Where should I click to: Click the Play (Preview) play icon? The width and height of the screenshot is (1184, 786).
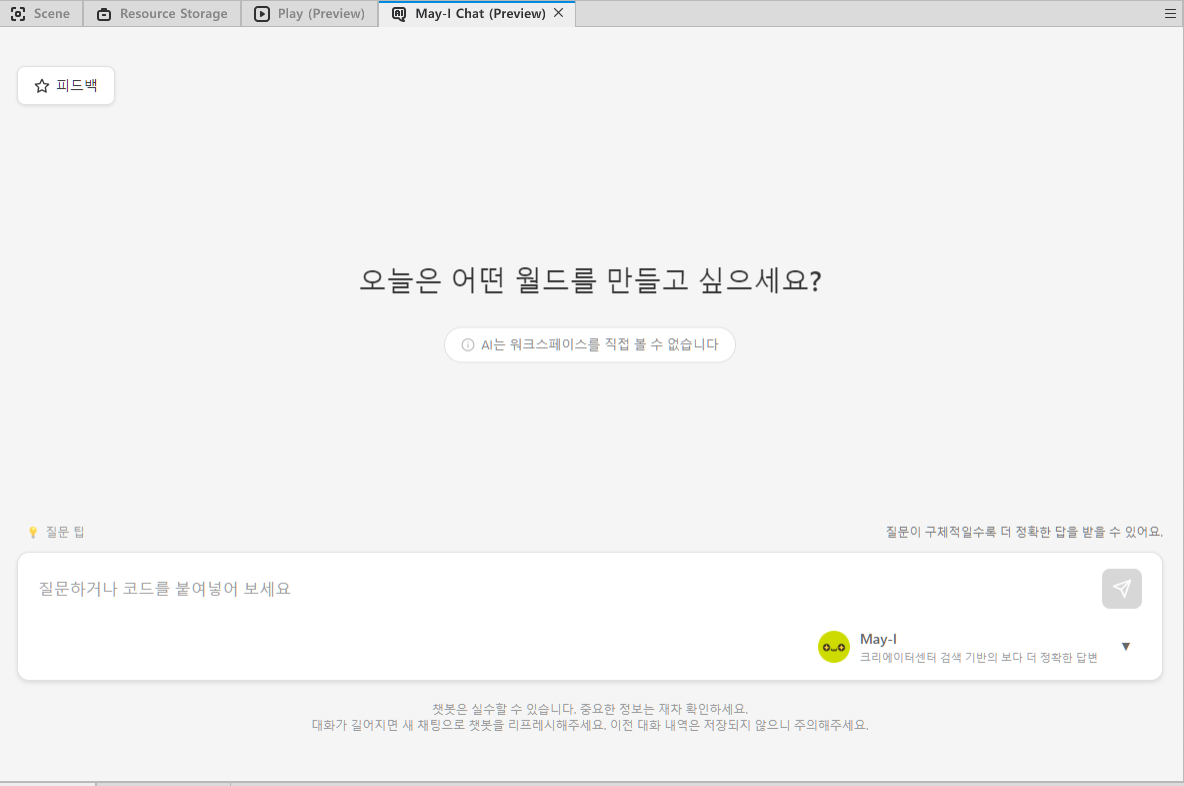261,14
